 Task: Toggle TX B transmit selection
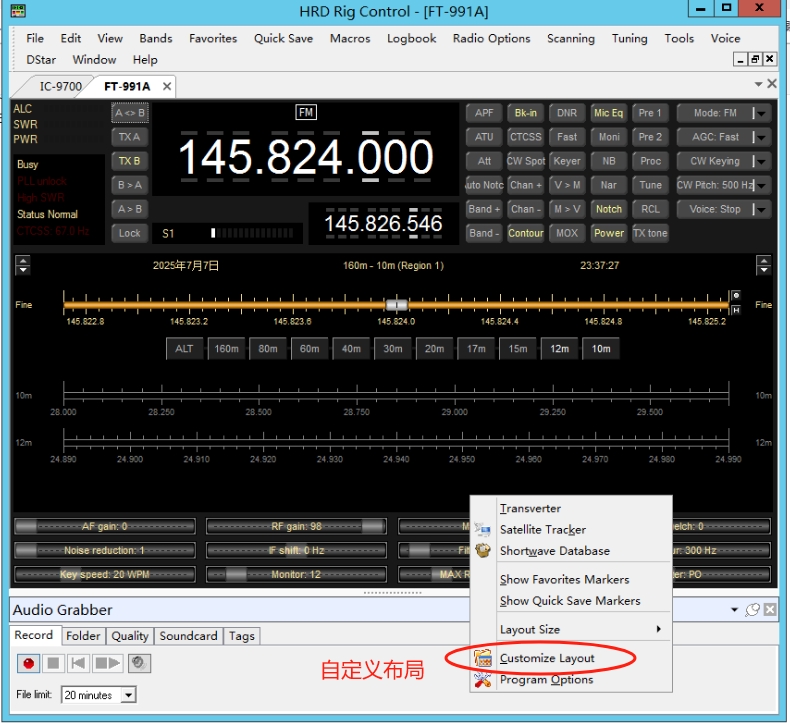click(130, 161)
